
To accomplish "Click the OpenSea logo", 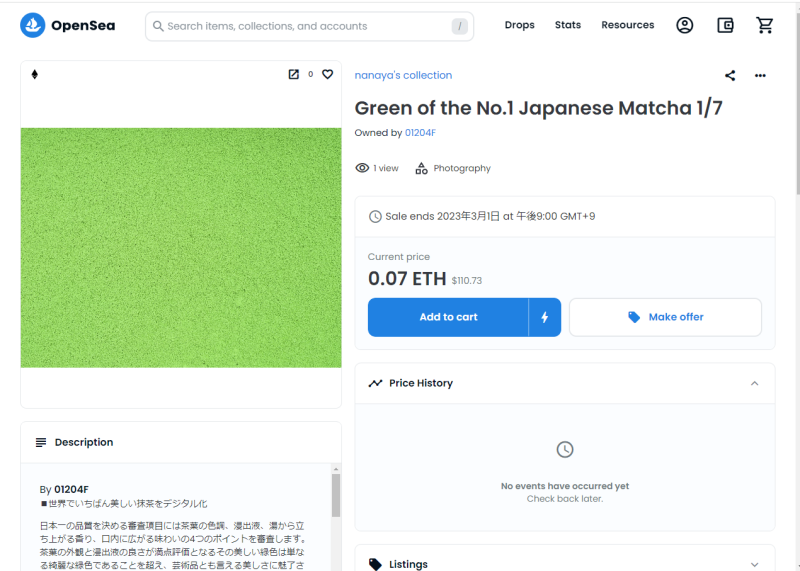I will tap(67, 26).
